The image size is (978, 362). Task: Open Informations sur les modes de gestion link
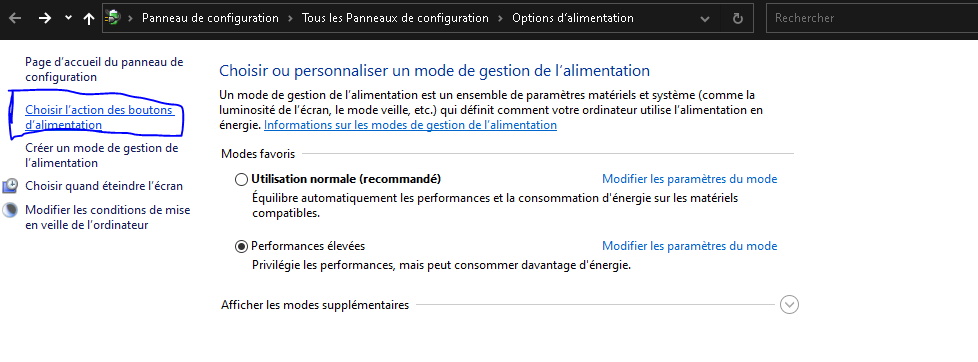pyautogui.click(x=410, y=125)
